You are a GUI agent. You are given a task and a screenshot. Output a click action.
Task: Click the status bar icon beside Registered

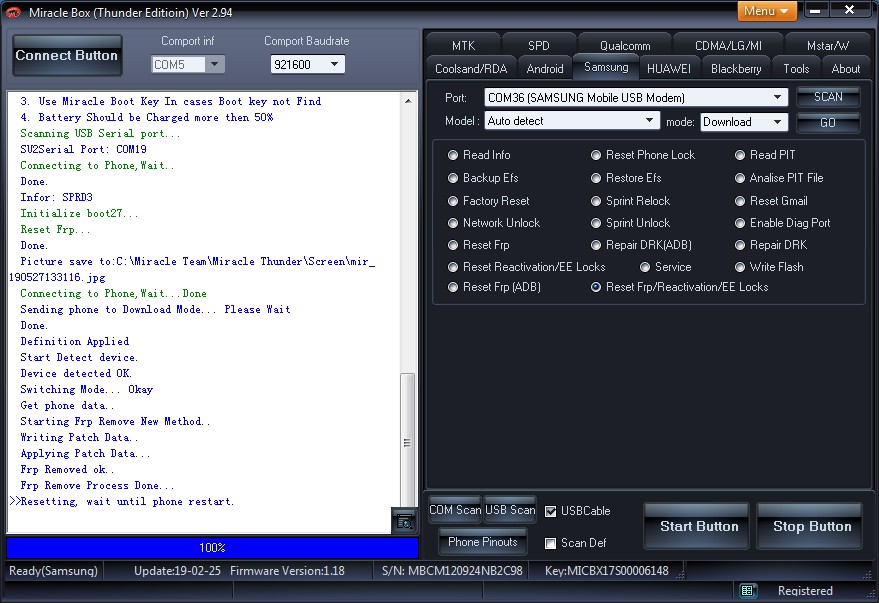[747, 591]
